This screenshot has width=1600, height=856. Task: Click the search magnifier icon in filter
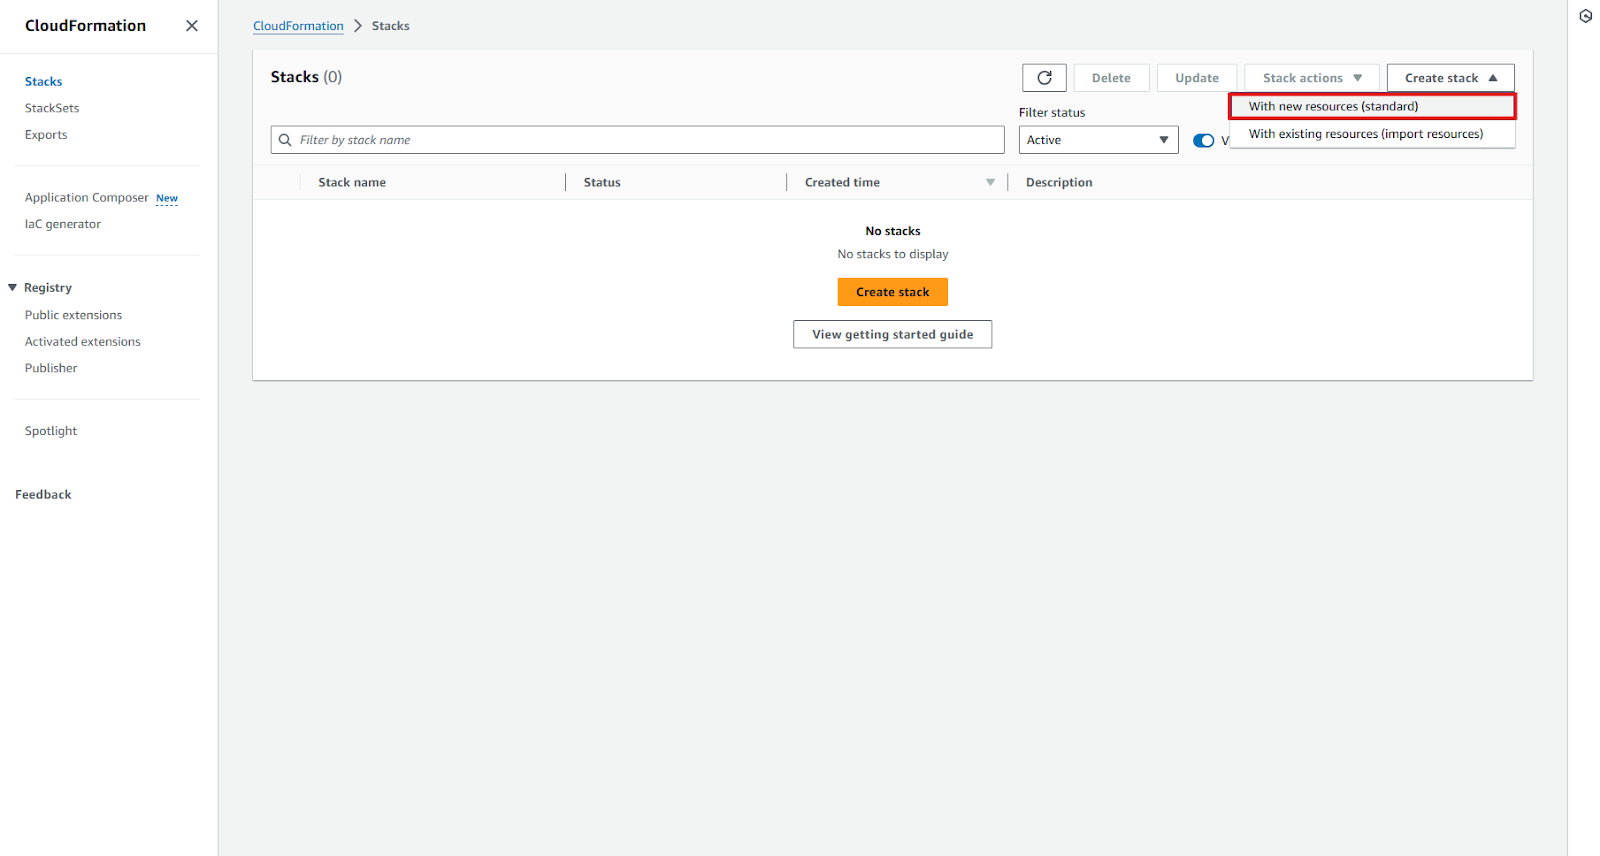285,140
